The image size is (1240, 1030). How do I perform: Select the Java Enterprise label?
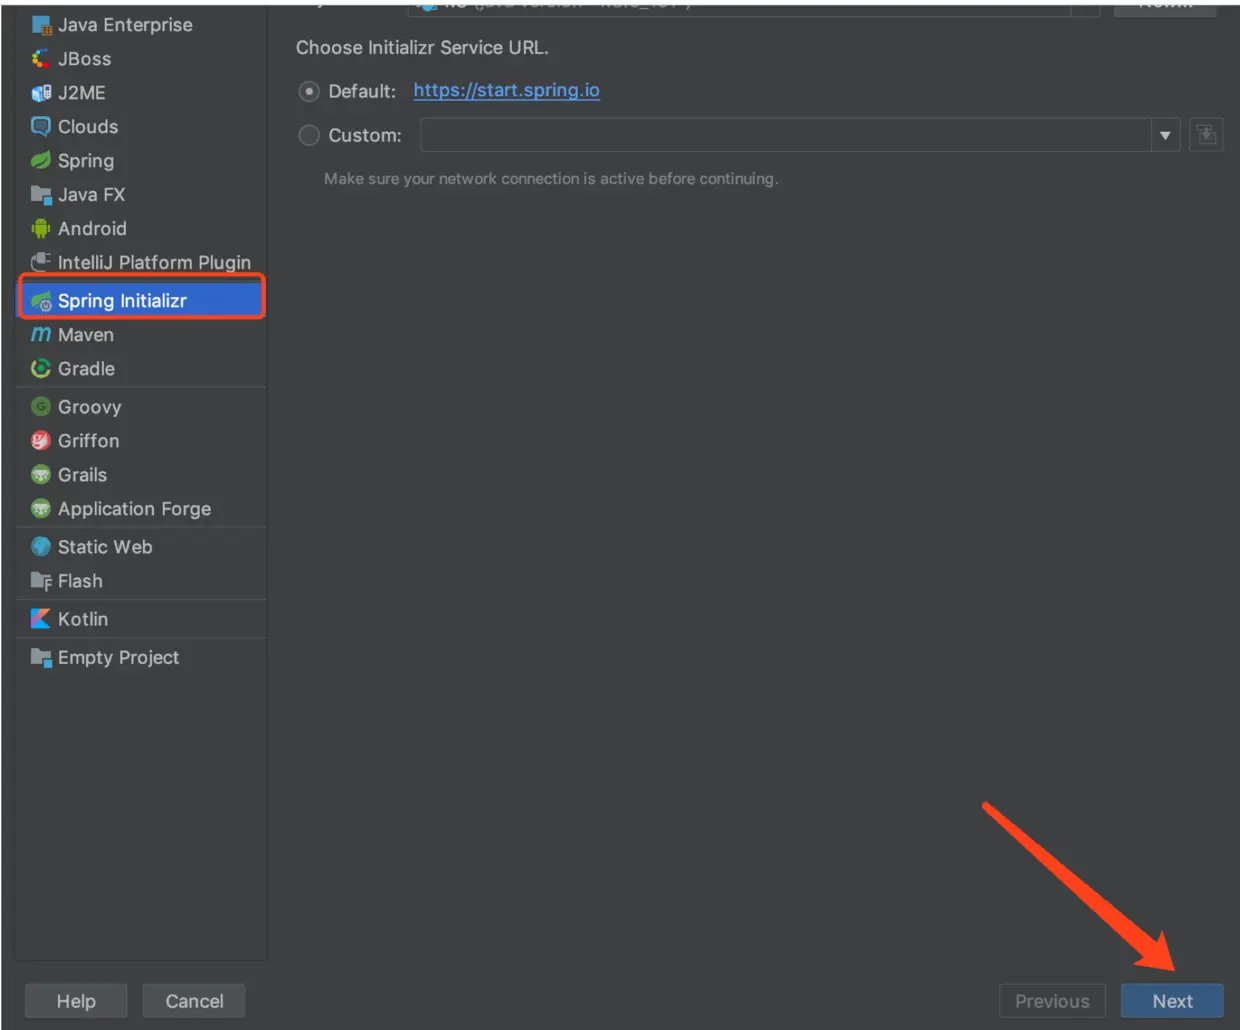coord(125,25)
